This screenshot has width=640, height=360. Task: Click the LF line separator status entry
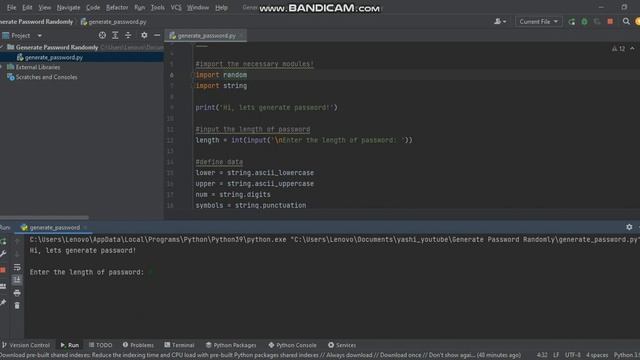coord(556,355)
